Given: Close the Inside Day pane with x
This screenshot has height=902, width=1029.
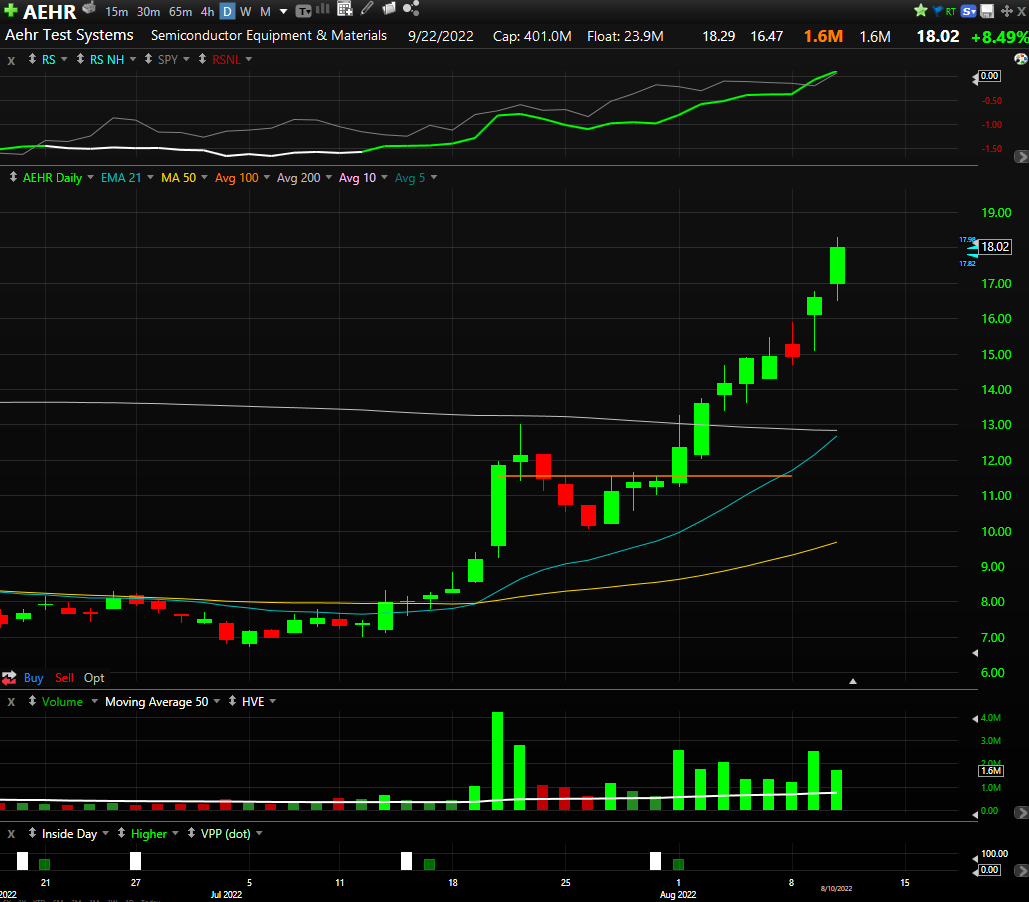Looking at the screenshot, I should pyautogui.click(x=11, y=834).
